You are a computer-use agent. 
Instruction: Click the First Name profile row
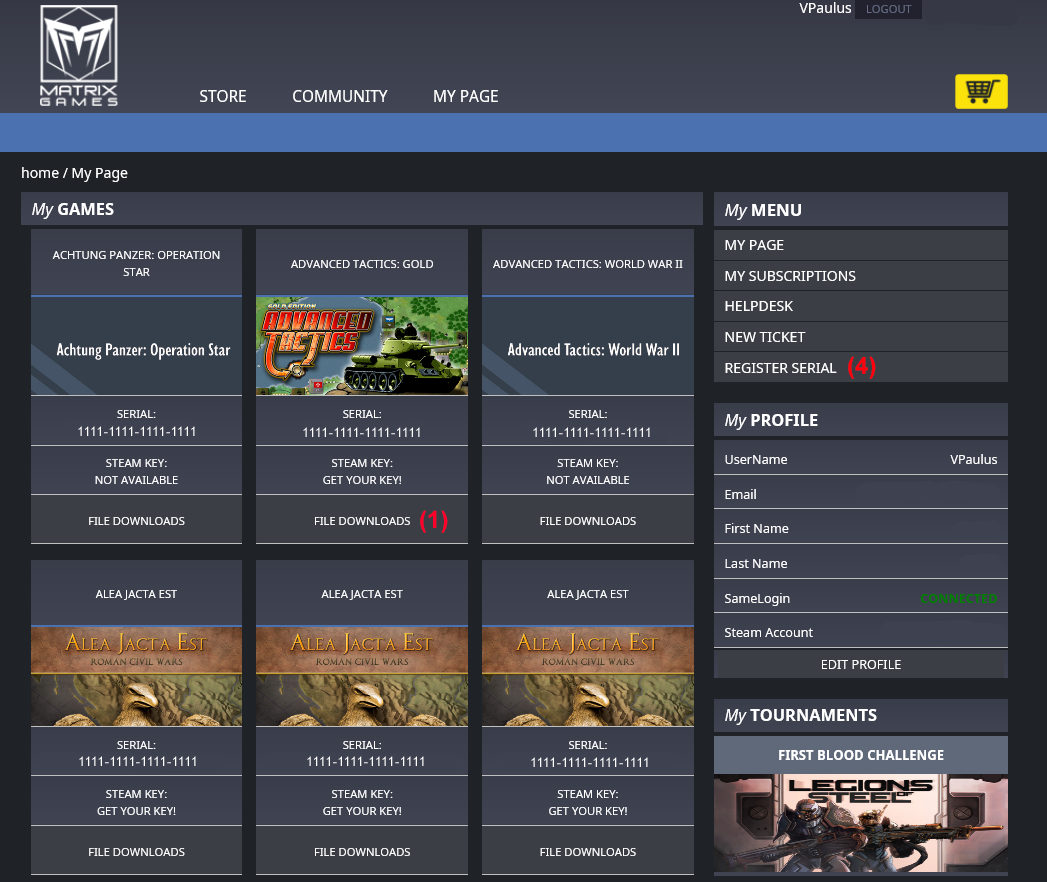pyautogui.click(x=861, y=528)
